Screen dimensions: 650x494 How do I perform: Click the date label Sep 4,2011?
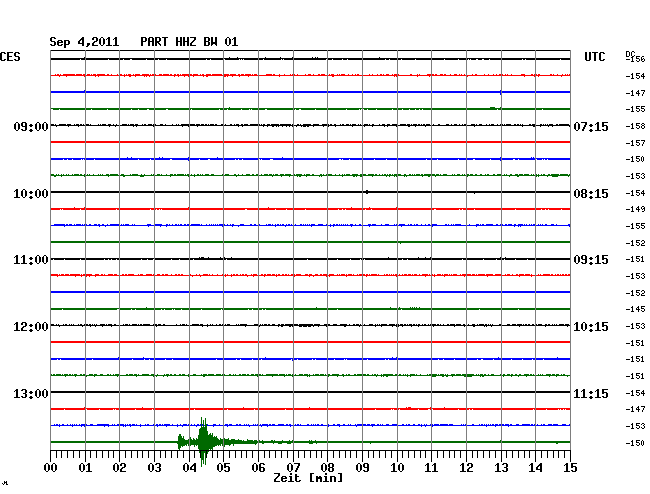84,41
